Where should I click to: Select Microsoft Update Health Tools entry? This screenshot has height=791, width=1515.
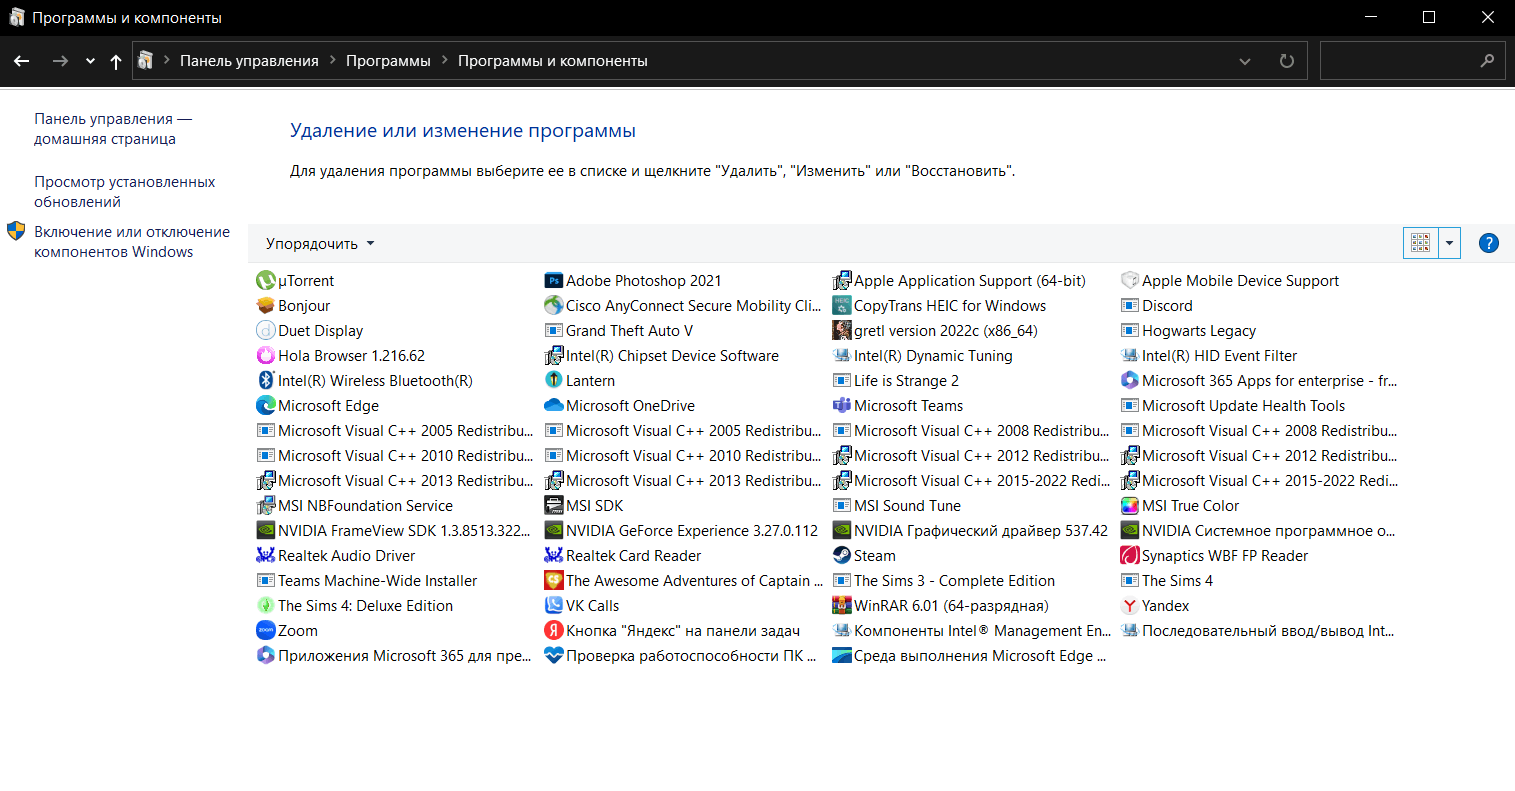point(1233,406)
